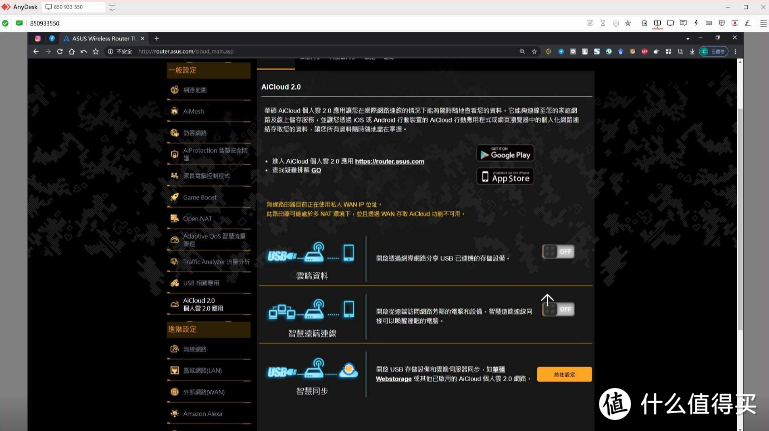Open the AnyDesk chat icon

[x=683, y=23]
